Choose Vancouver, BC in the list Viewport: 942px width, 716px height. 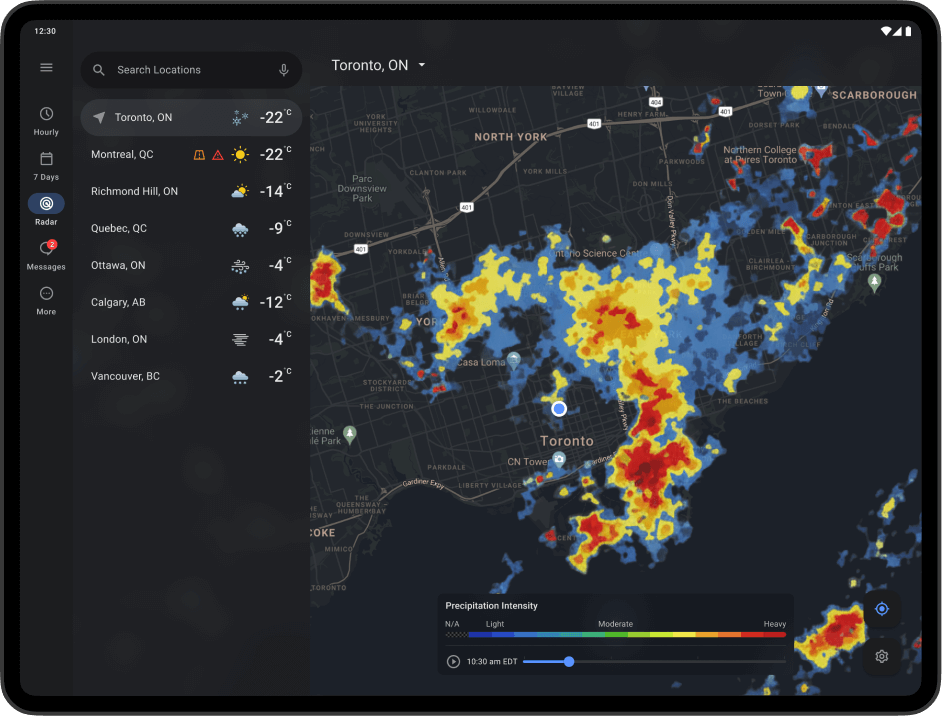(125, 377)
